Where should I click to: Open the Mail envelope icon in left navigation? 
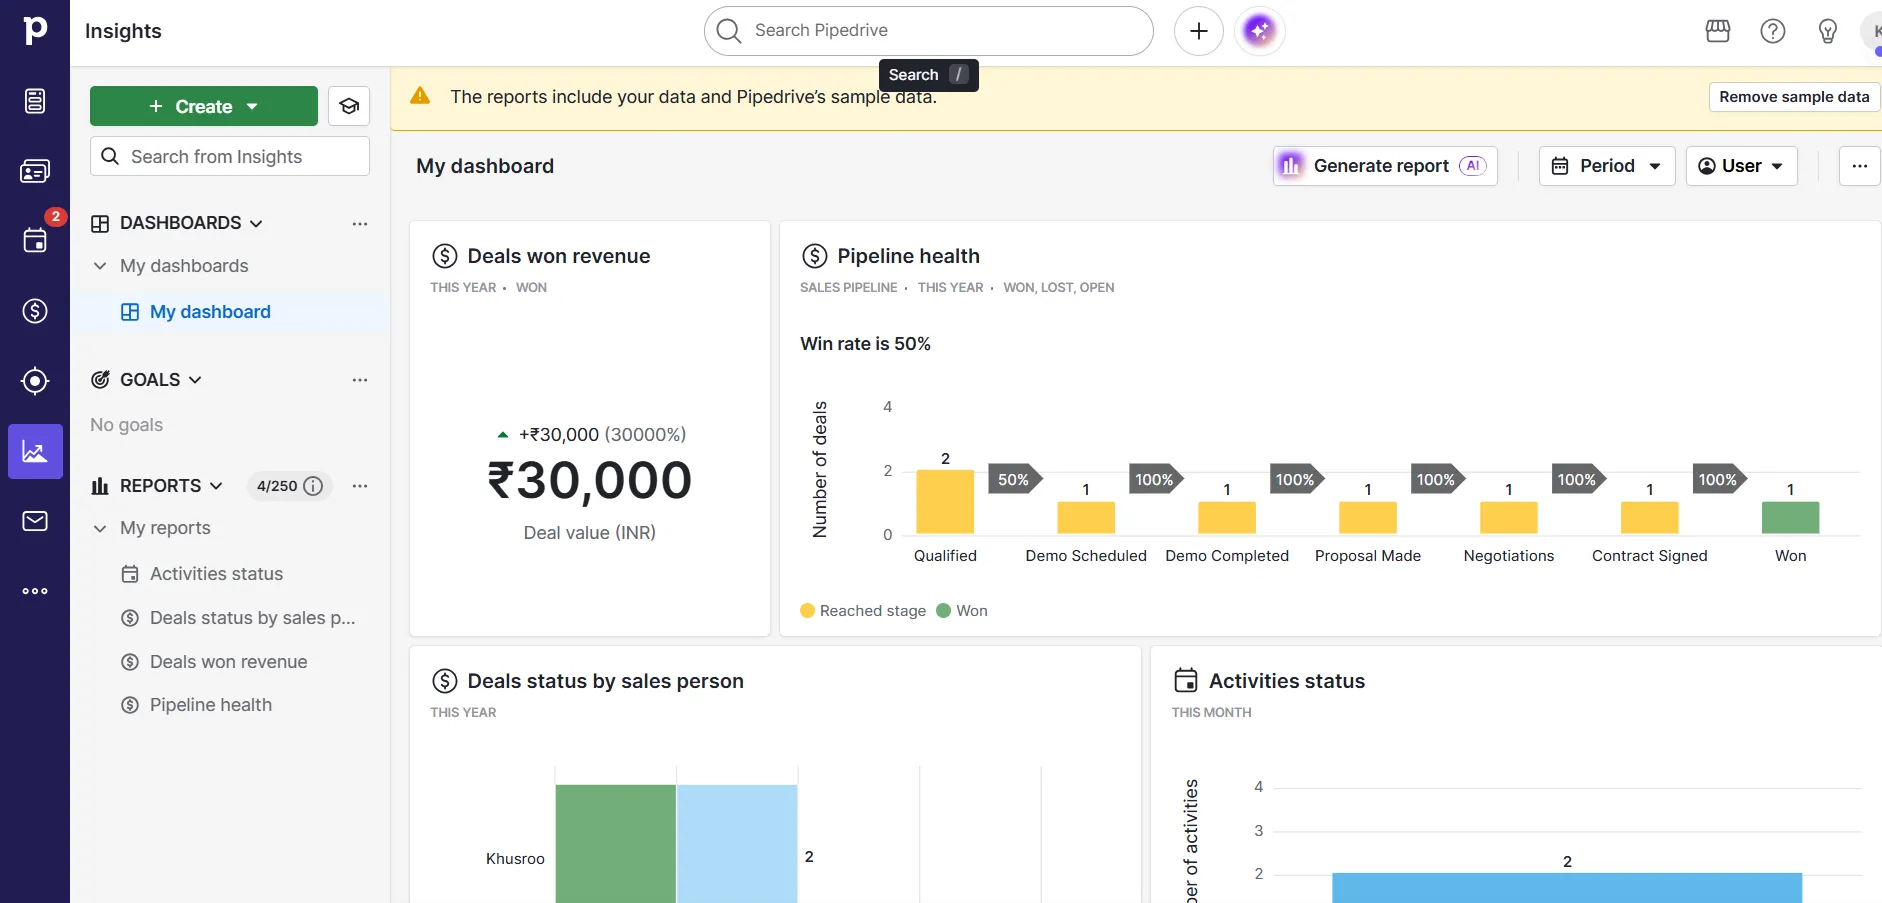[35, 521]
